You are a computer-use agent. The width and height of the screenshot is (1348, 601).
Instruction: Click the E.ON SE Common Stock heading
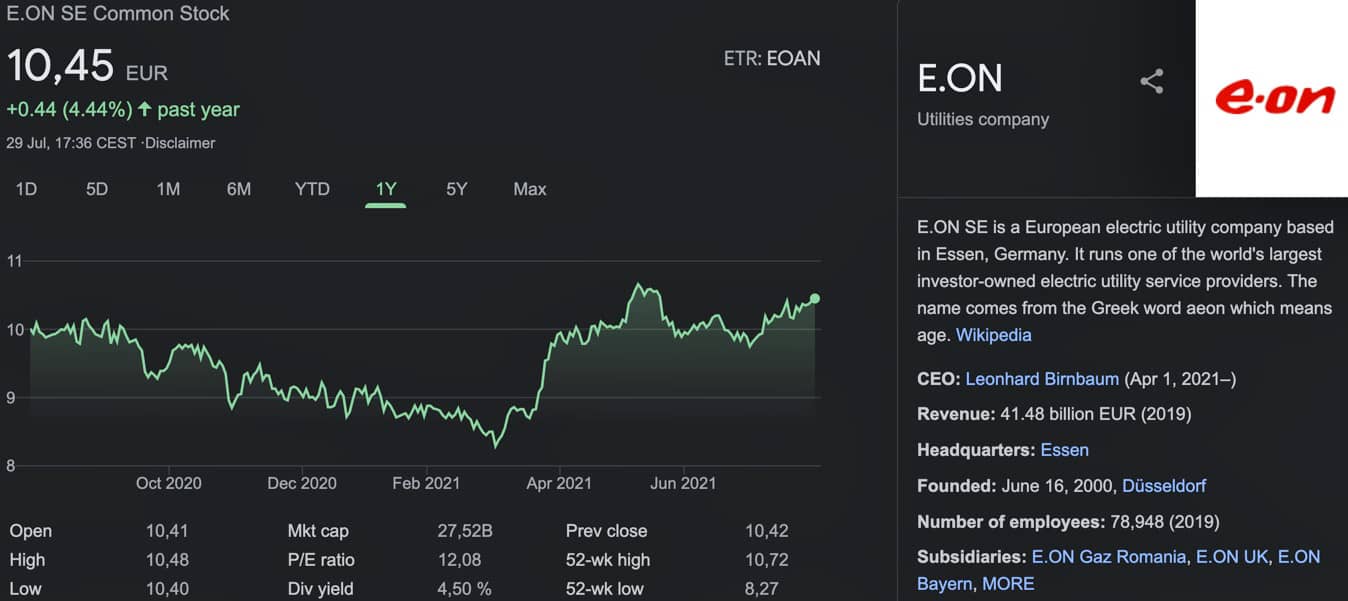point(118,14)
